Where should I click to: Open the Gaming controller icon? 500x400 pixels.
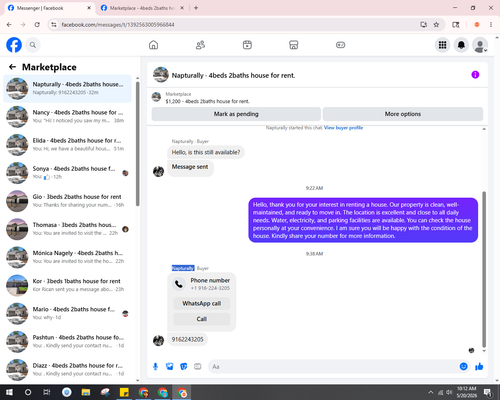[x=340, y=45]
